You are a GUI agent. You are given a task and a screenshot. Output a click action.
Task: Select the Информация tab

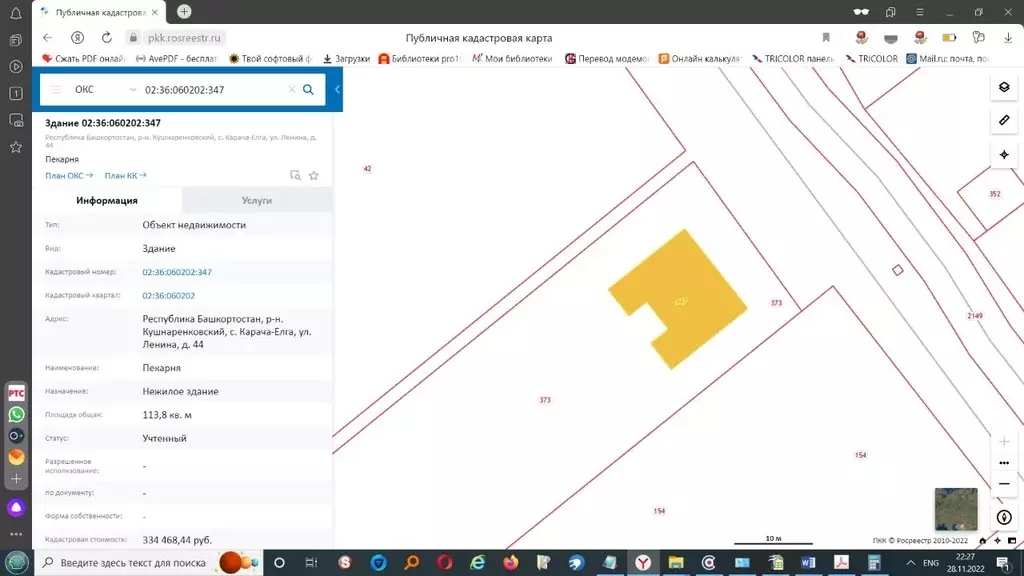(x=107, y=200)
